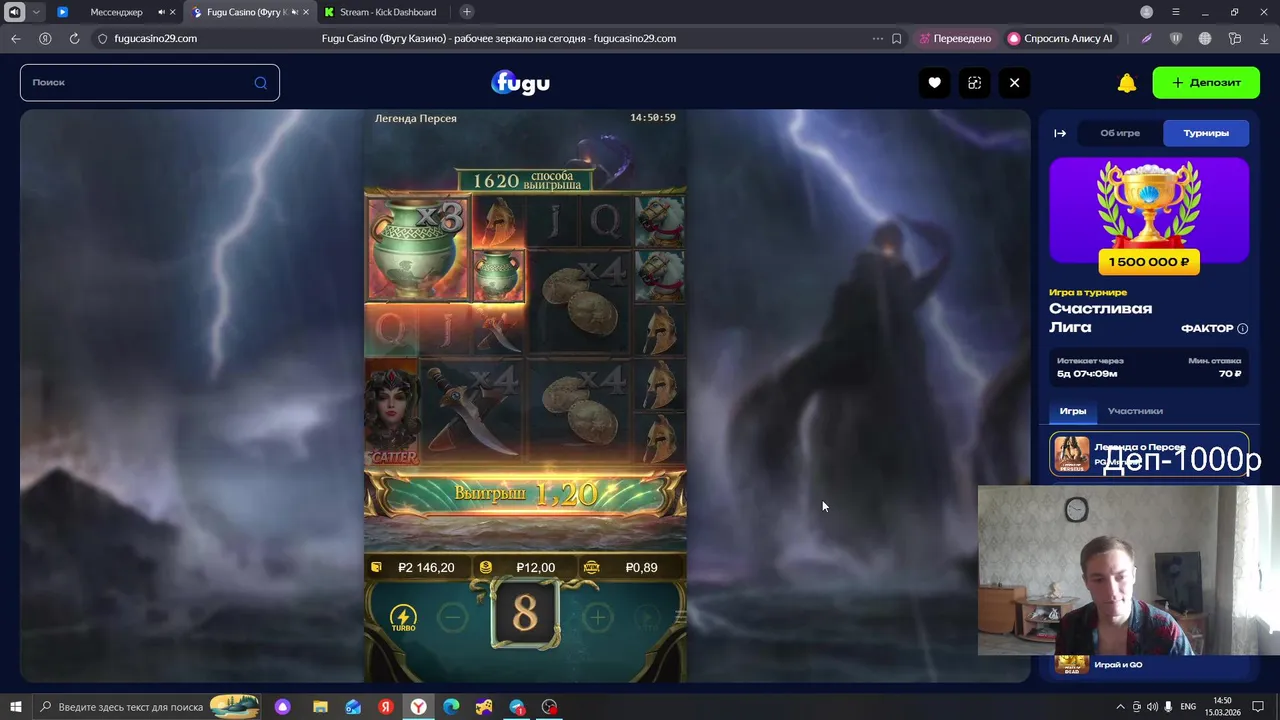This screenshot has height=720, width=1280.
Task: Click Спросить Алису AI button
Action: click(1061, 38)
